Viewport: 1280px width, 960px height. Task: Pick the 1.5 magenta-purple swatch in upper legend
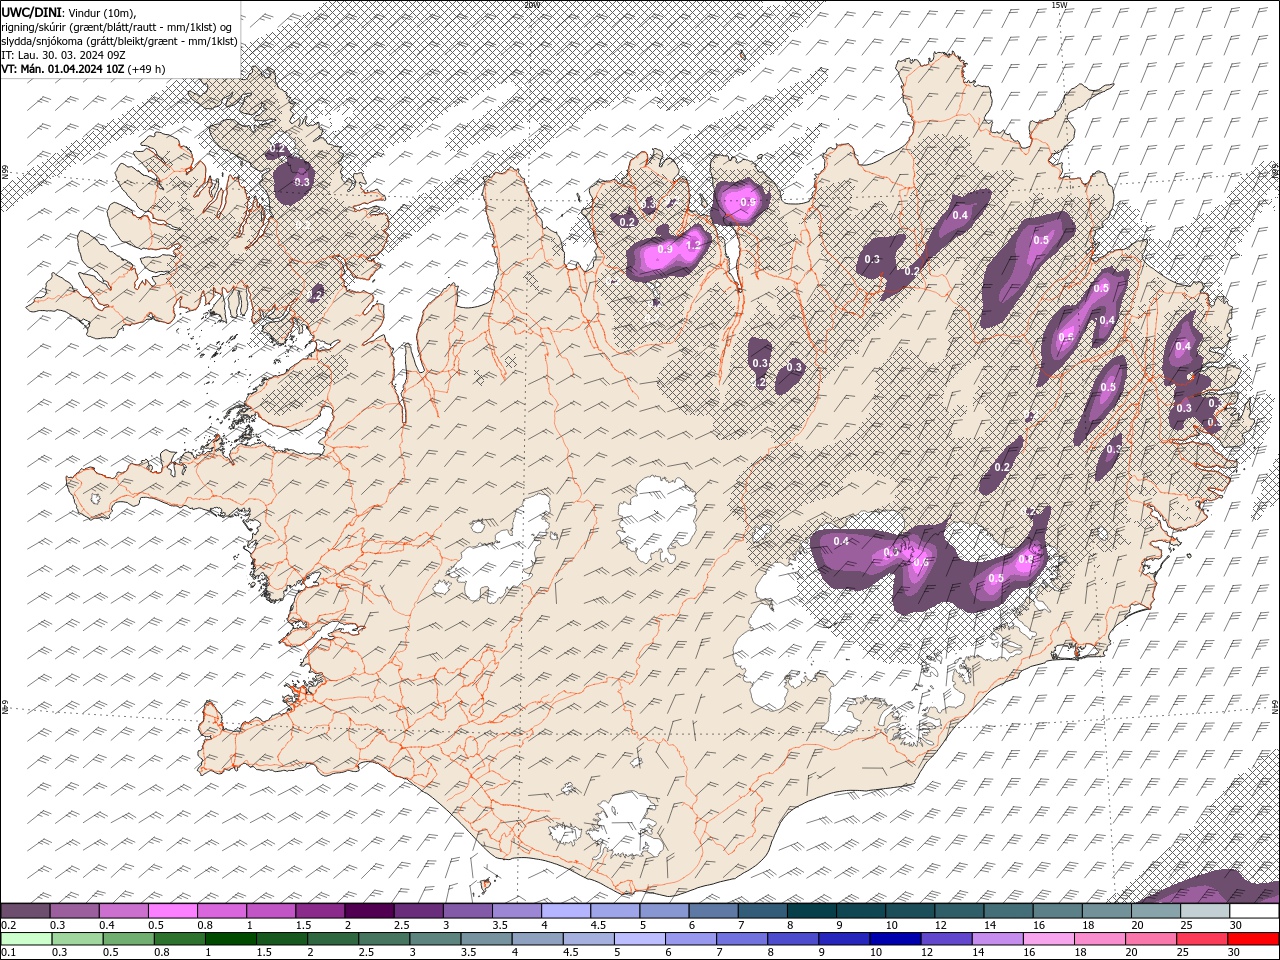pos(320,911)
